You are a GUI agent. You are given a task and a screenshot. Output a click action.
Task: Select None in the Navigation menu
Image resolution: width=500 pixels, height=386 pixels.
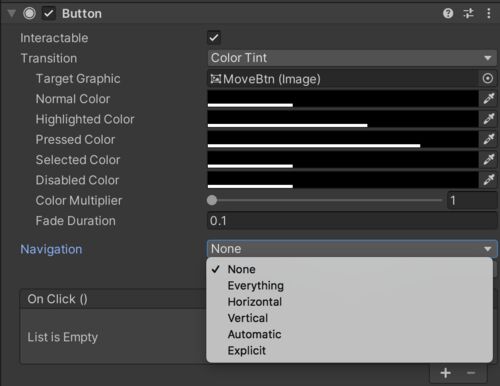pos(349,269)
